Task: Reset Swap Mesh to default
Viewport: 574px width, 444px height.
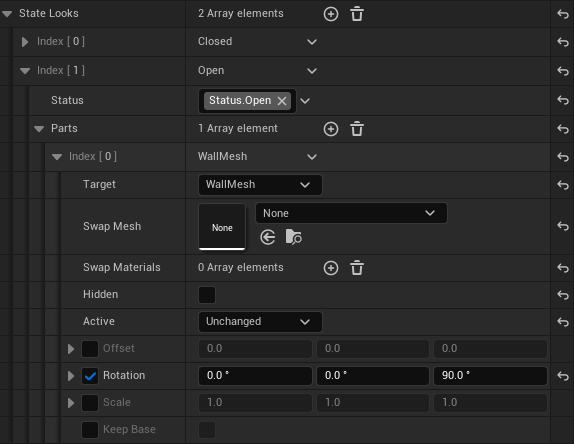Action: click(563, 226)
